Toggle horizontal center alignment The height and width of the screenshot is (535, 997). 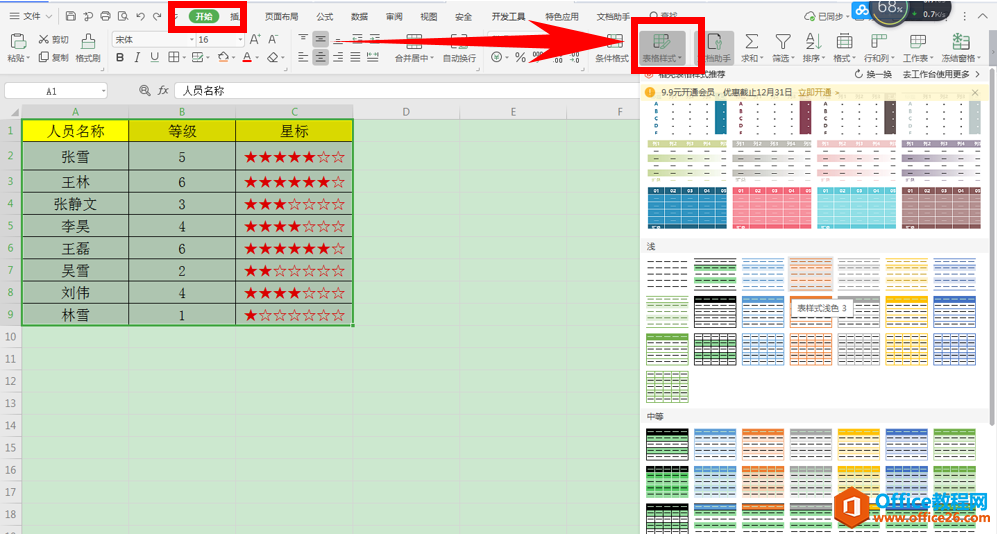pyautogui.click(x=320, y=57)
